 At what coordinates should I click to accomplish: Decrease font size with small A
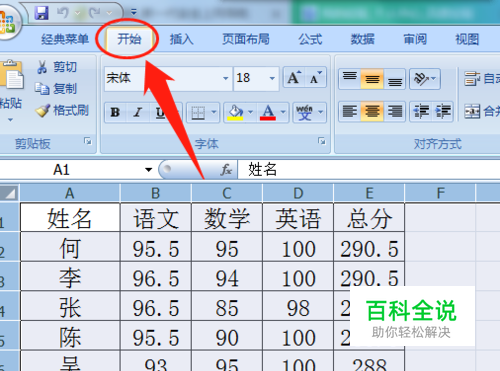click(x=315, y=78)
